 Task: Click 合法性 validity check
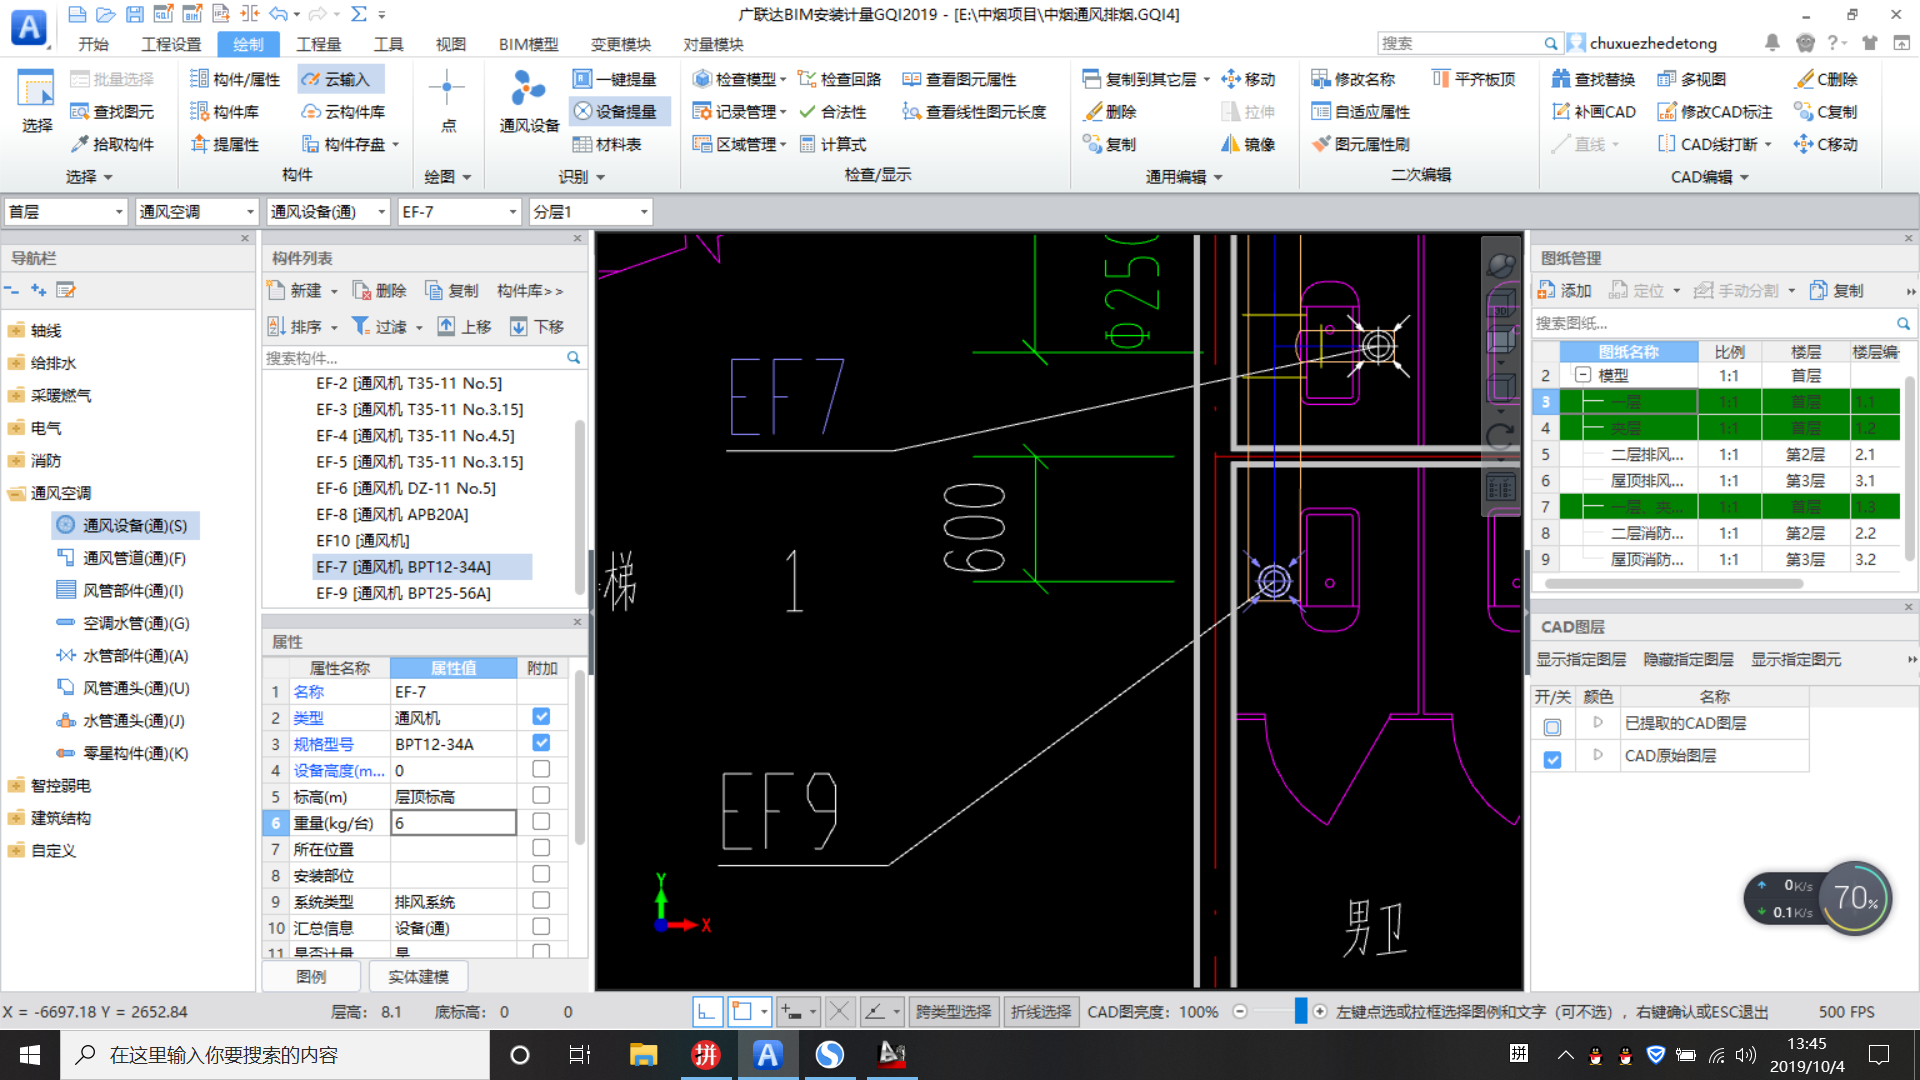[833, 112]
